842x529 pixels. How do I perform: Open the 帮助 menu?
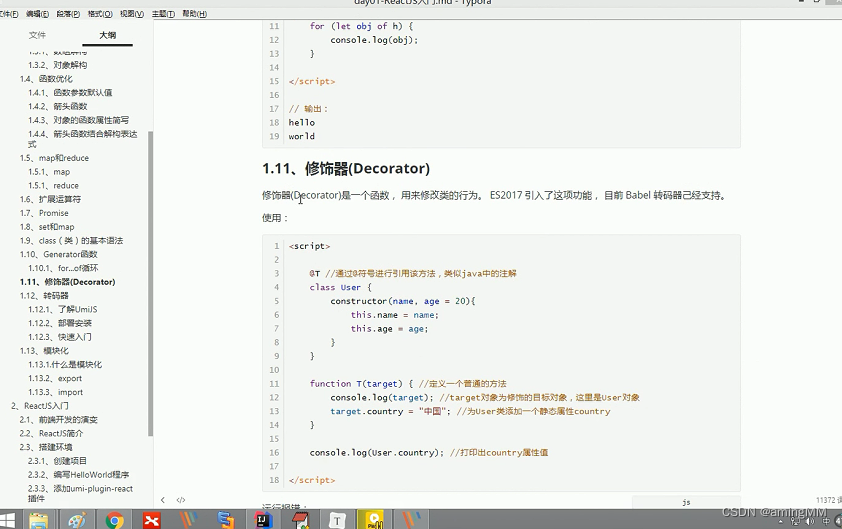[194, 14]
